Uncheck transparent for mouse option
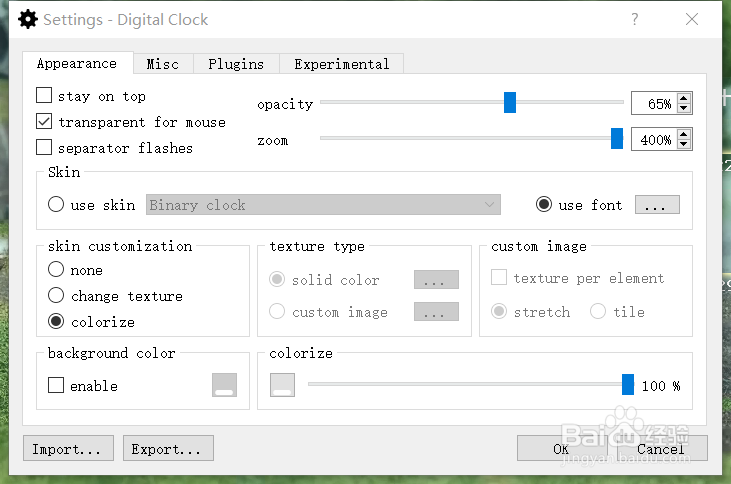The height and width of the screenshot is (484, 731). [x=44, y=122]
